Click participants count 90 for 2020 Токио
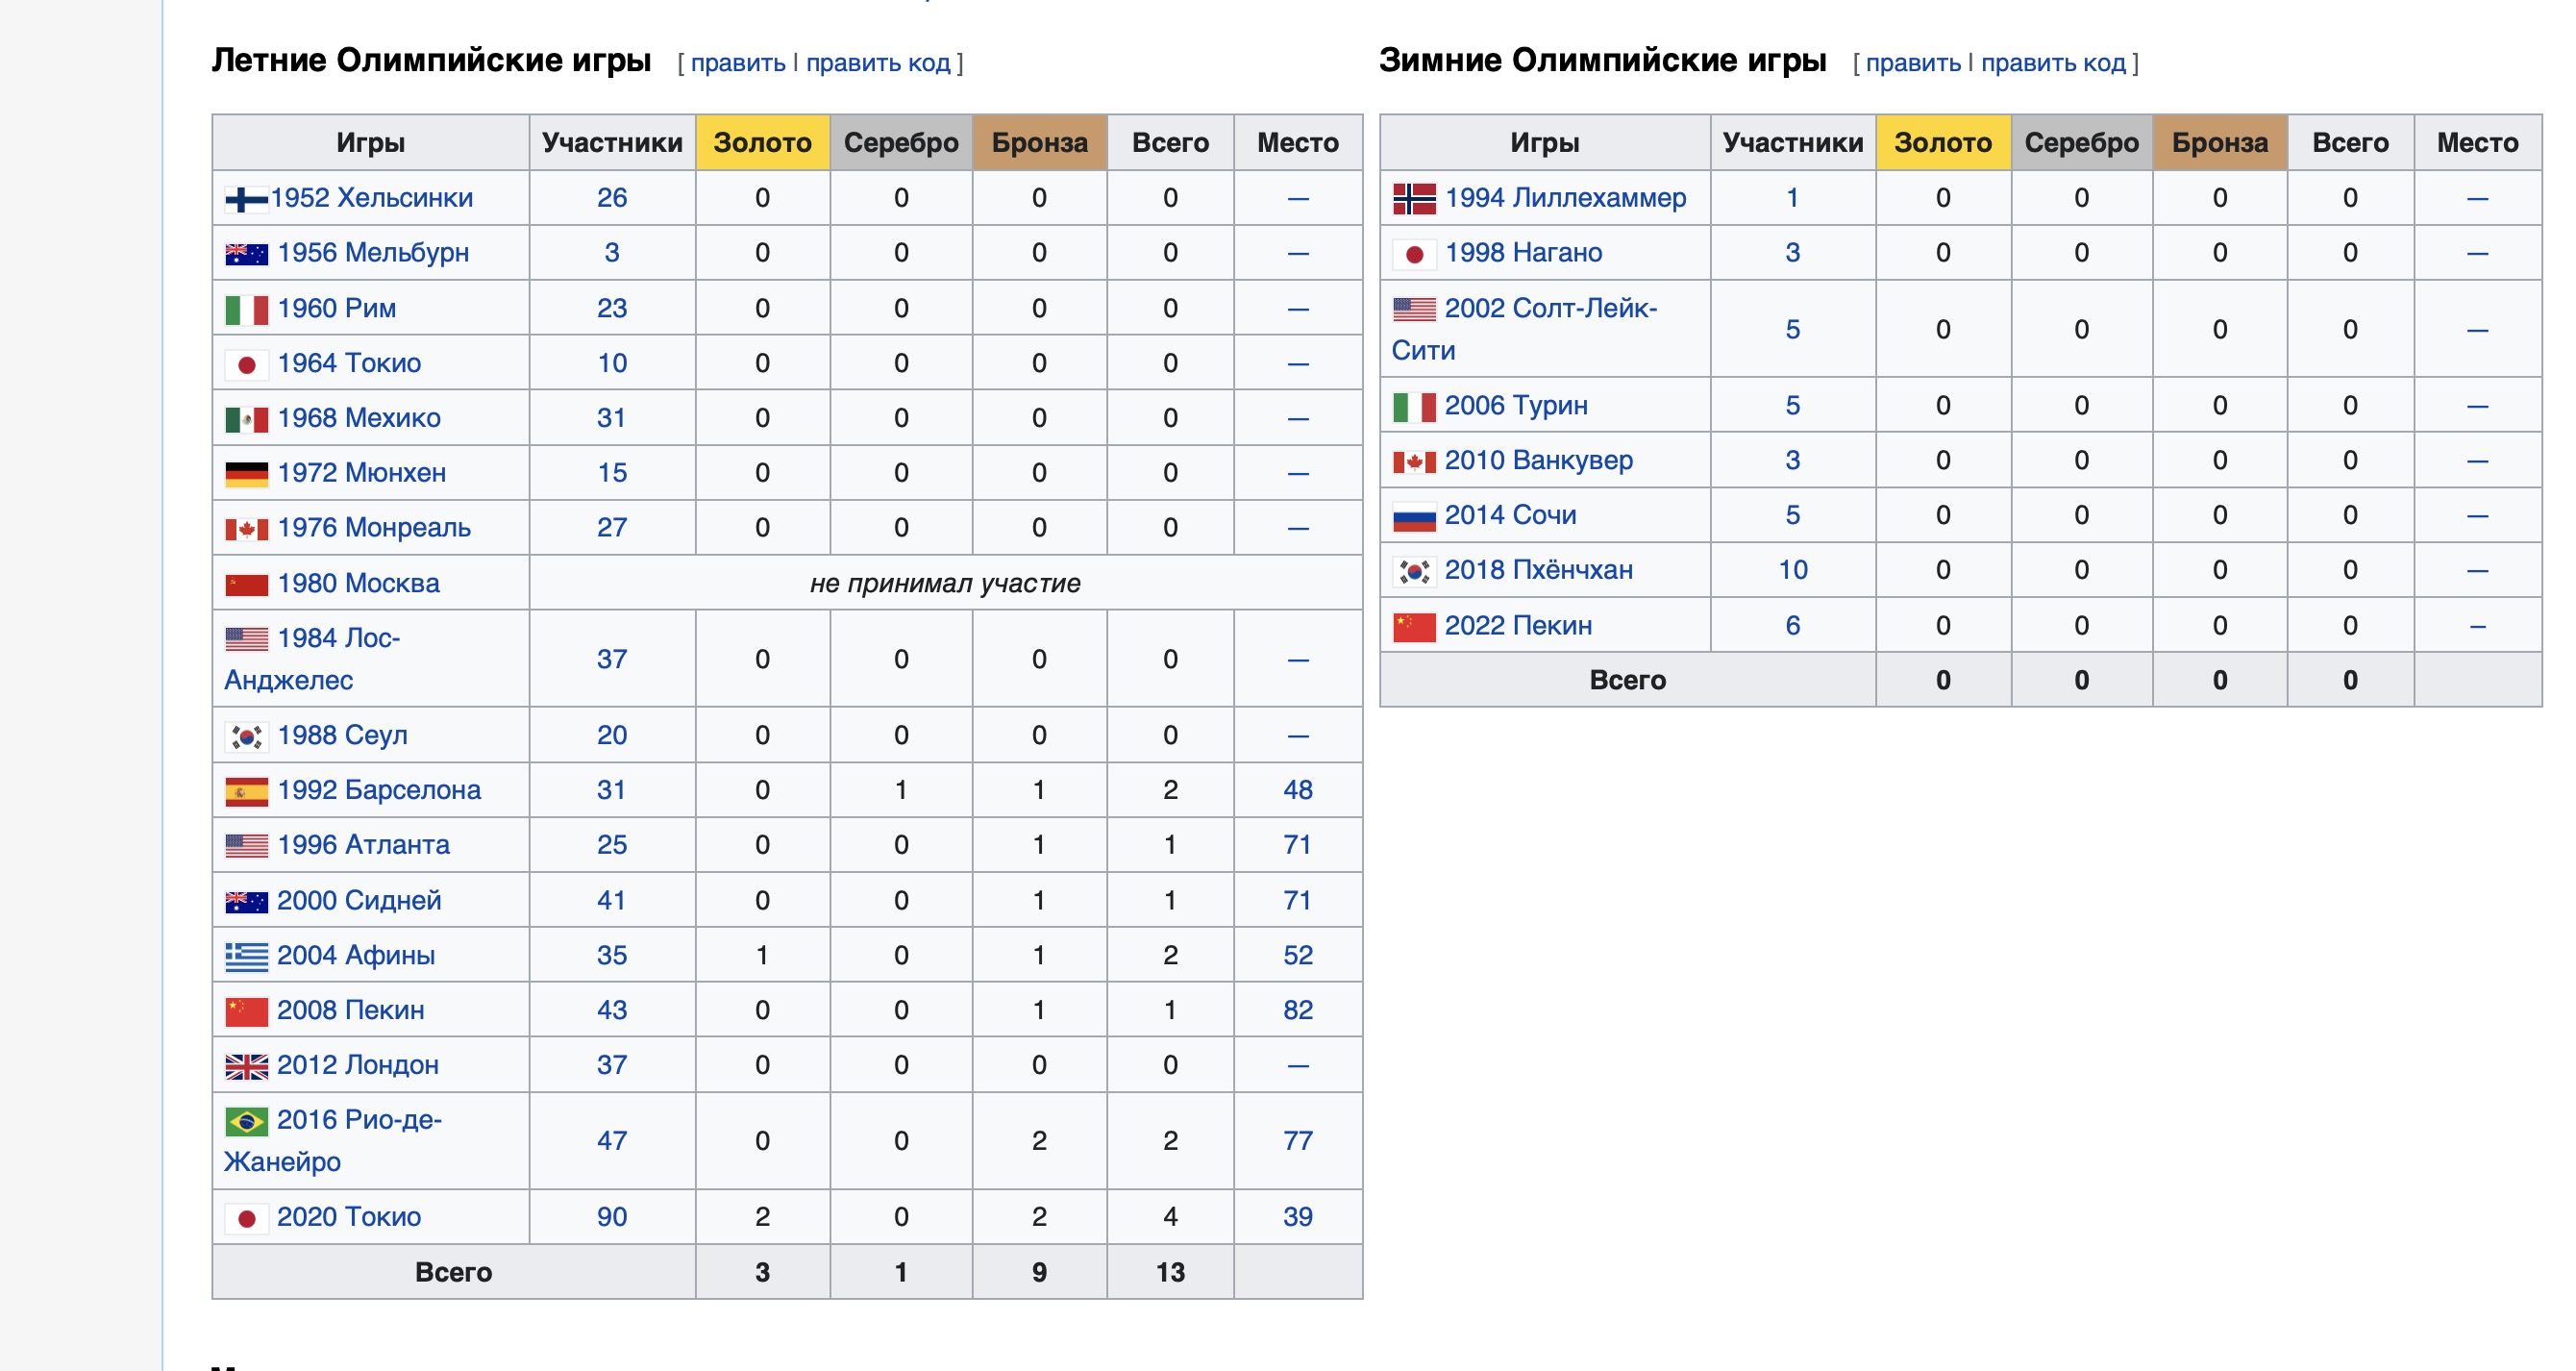 (612, 1217)
